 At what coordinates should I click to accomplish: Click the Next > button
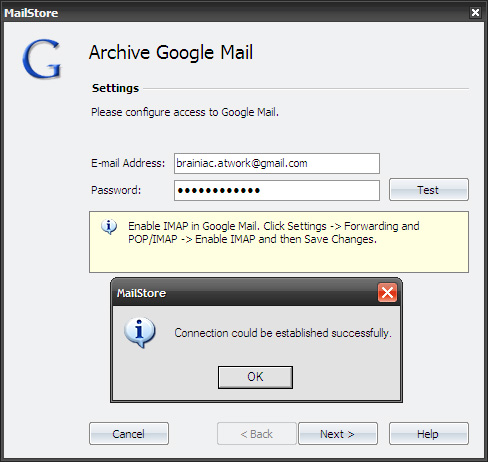[338, 434]
